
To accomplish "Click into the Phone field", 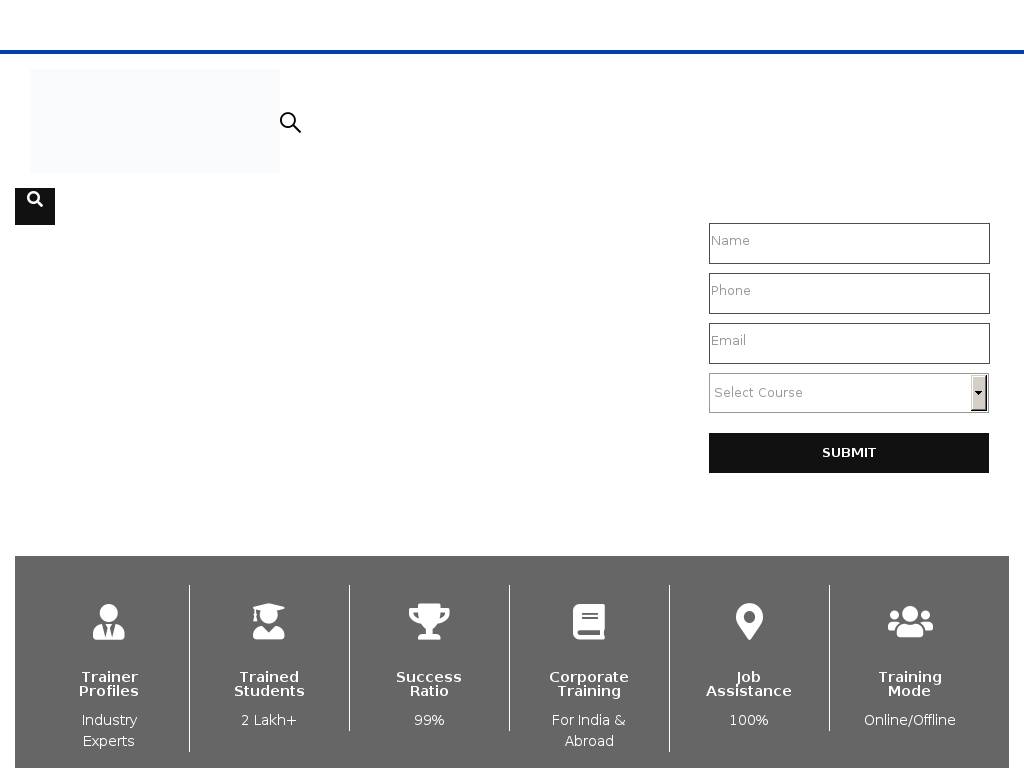I will point(849,293).
